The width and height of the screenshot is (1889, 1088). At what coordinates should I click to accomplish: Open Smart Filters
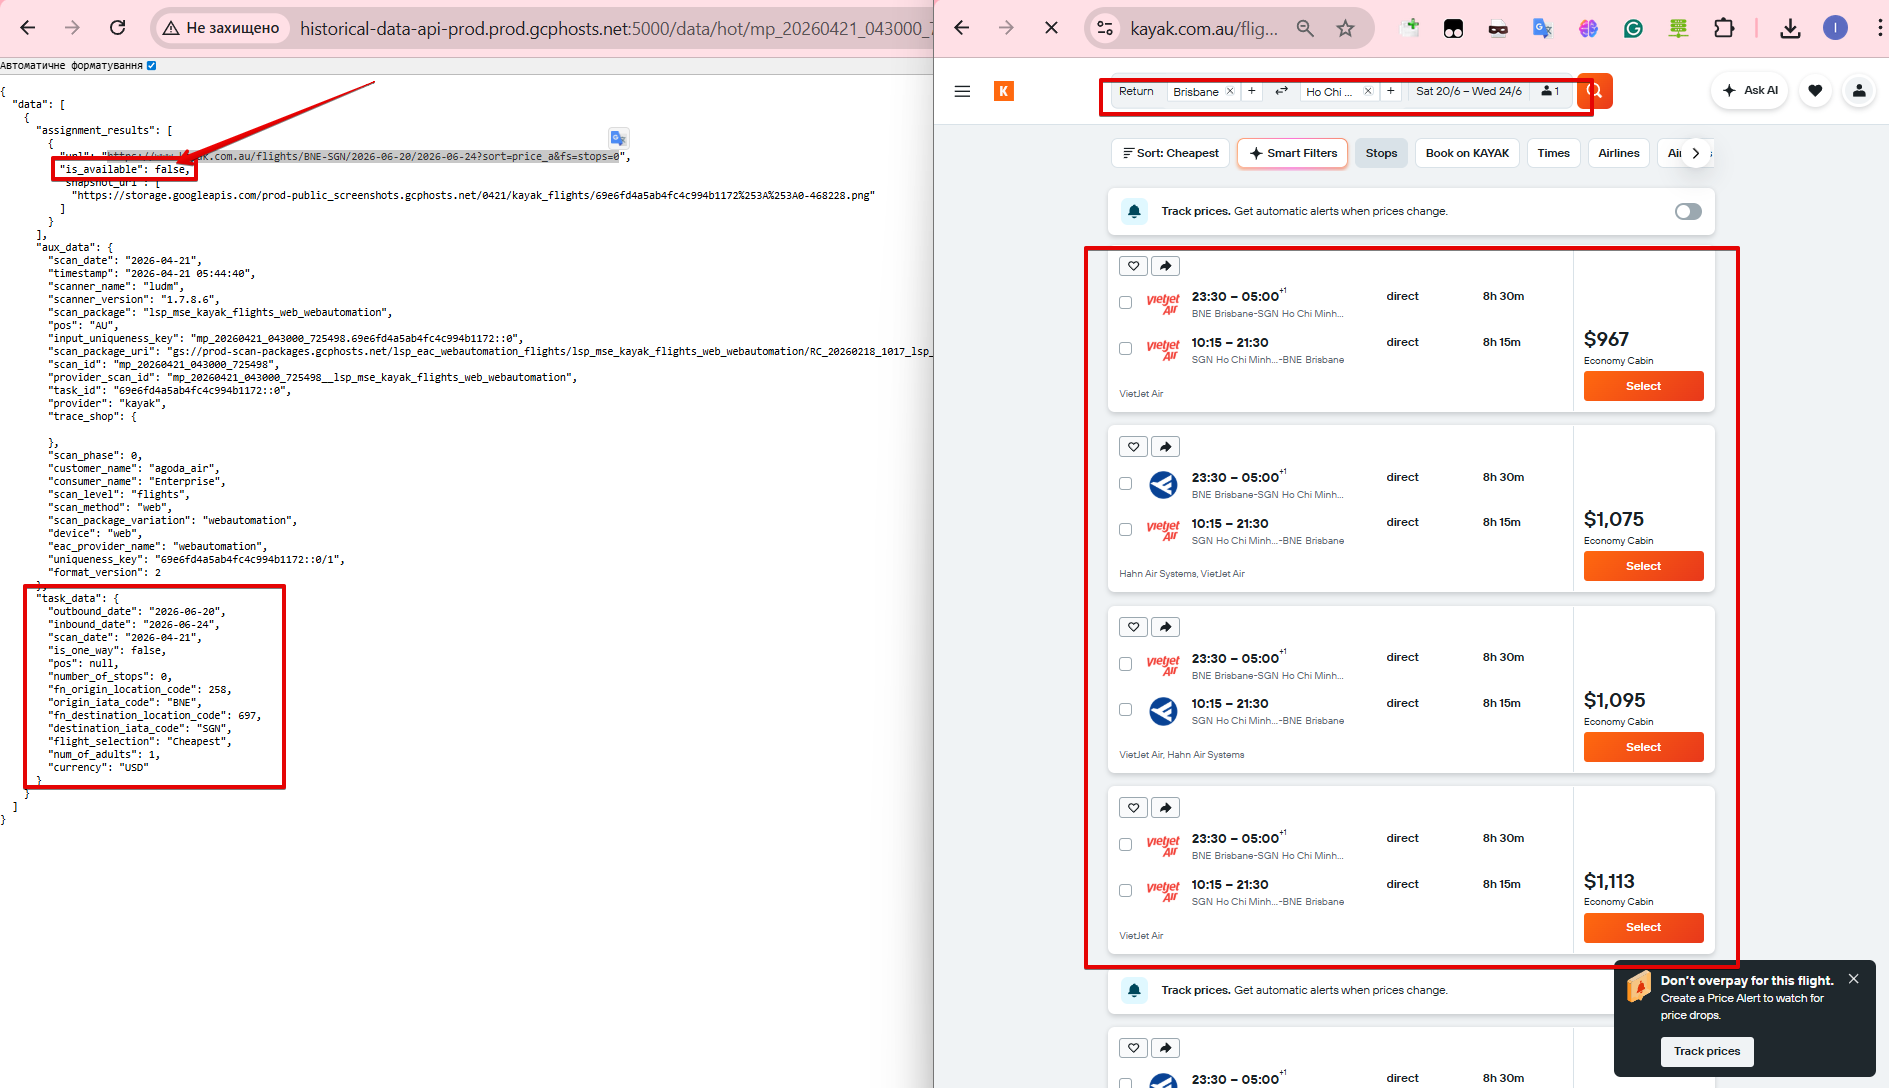click(x=1292, y=153)
